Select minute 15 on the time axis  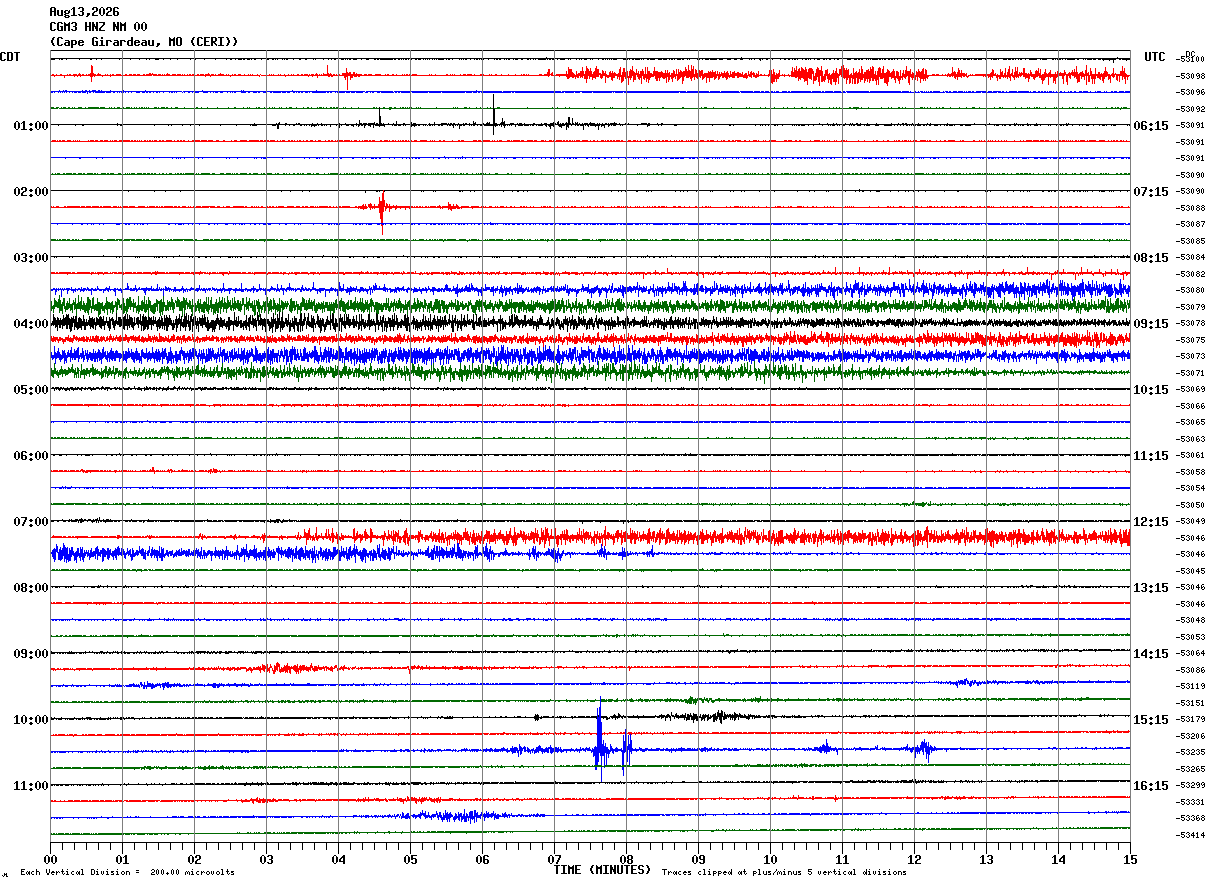pos(1130,859)
